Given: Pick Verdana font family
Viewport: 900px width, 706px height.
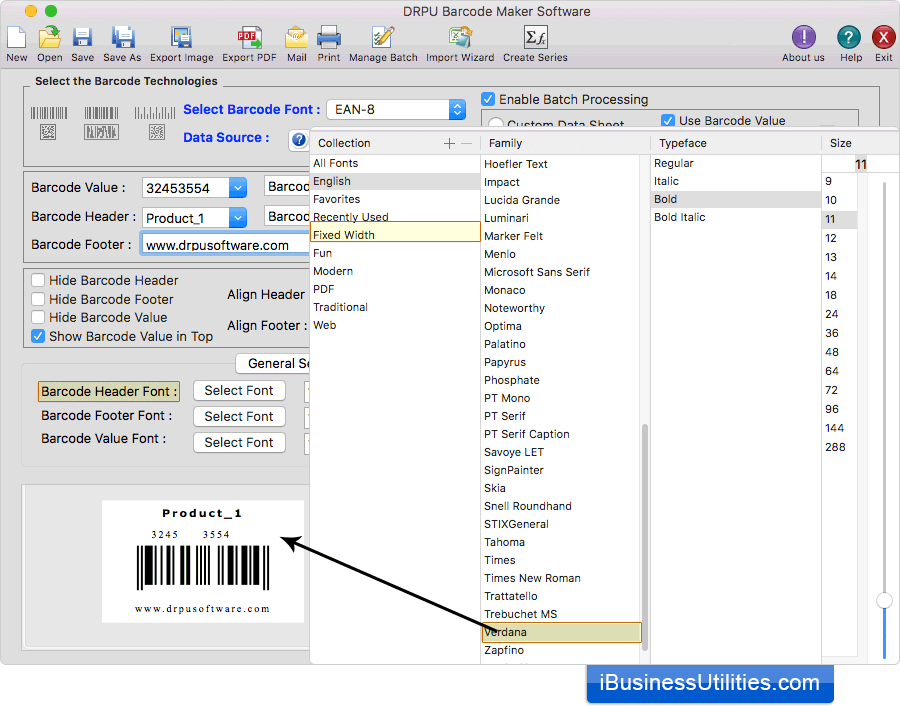Looking at the screenshot, I should pyautogui.click(x=561, y=632).
